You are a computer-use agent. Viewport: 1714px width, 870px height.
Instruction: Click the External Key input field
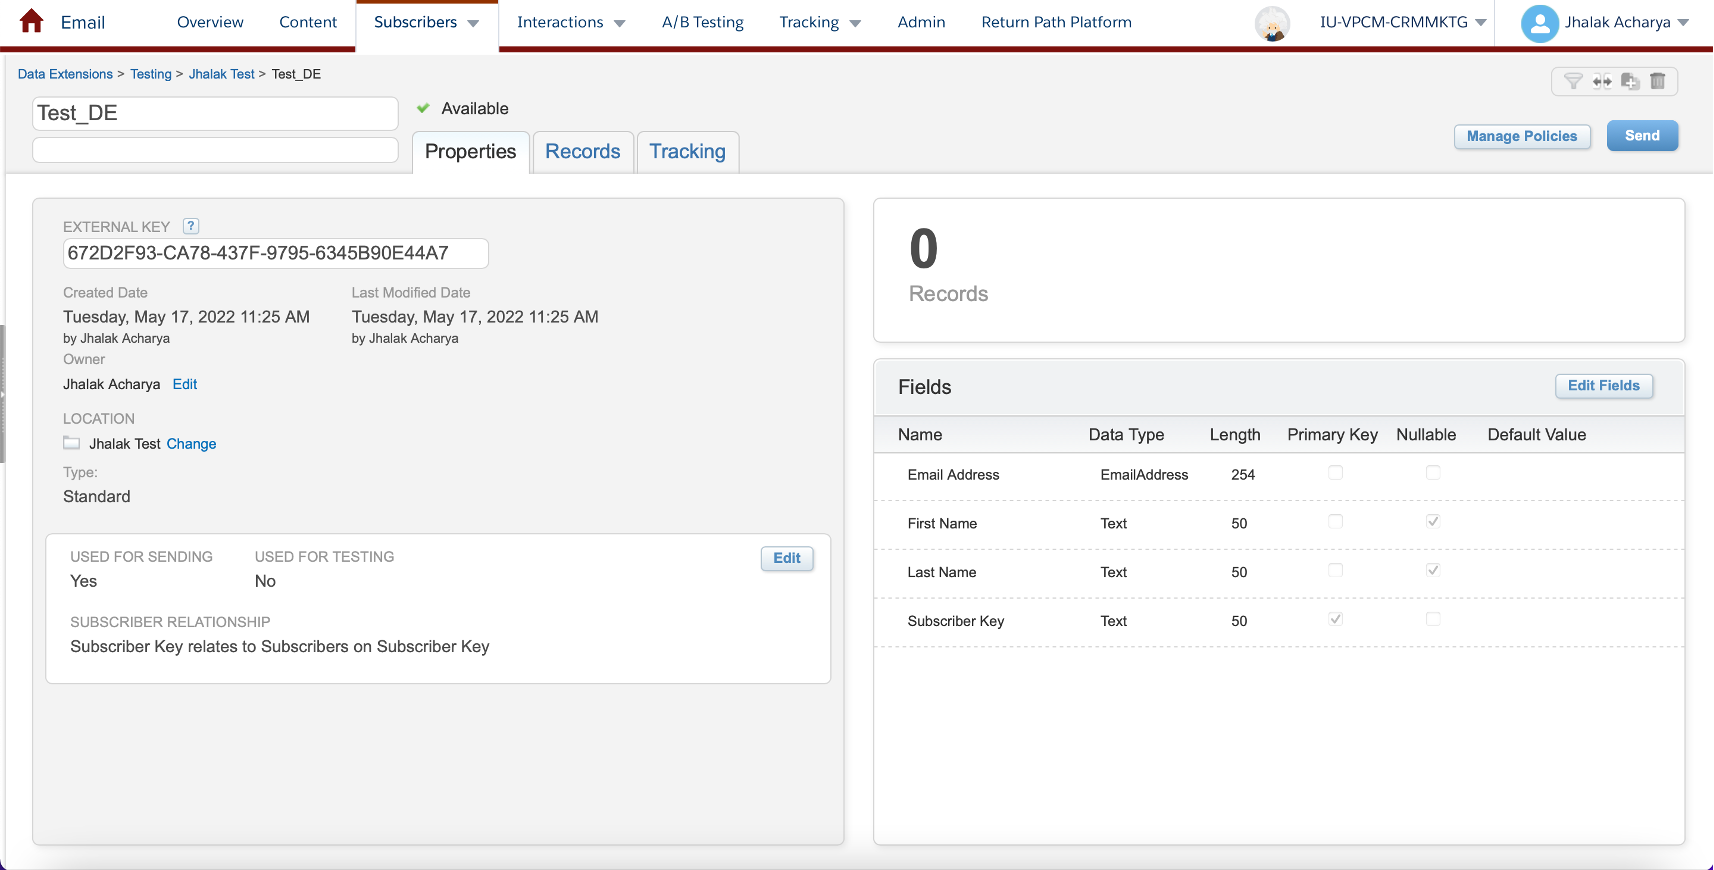(275, 253)
